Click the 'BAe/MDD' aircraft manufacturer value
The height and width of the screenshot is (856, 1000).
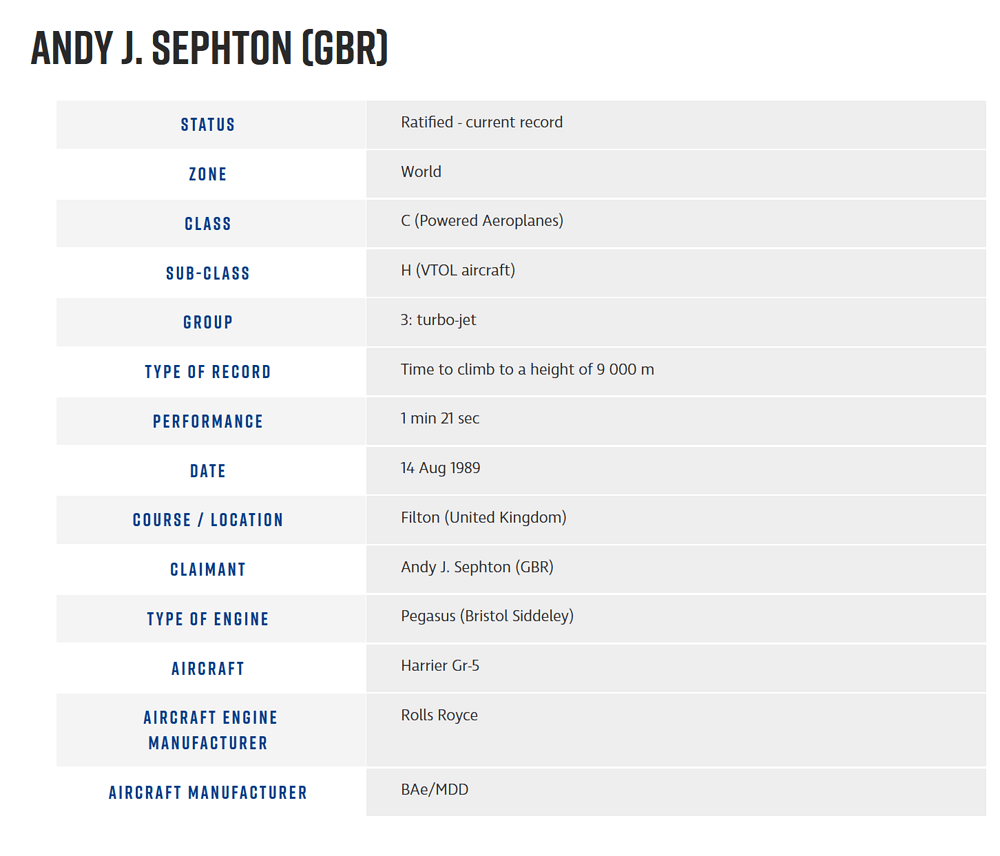coord(434,790)
